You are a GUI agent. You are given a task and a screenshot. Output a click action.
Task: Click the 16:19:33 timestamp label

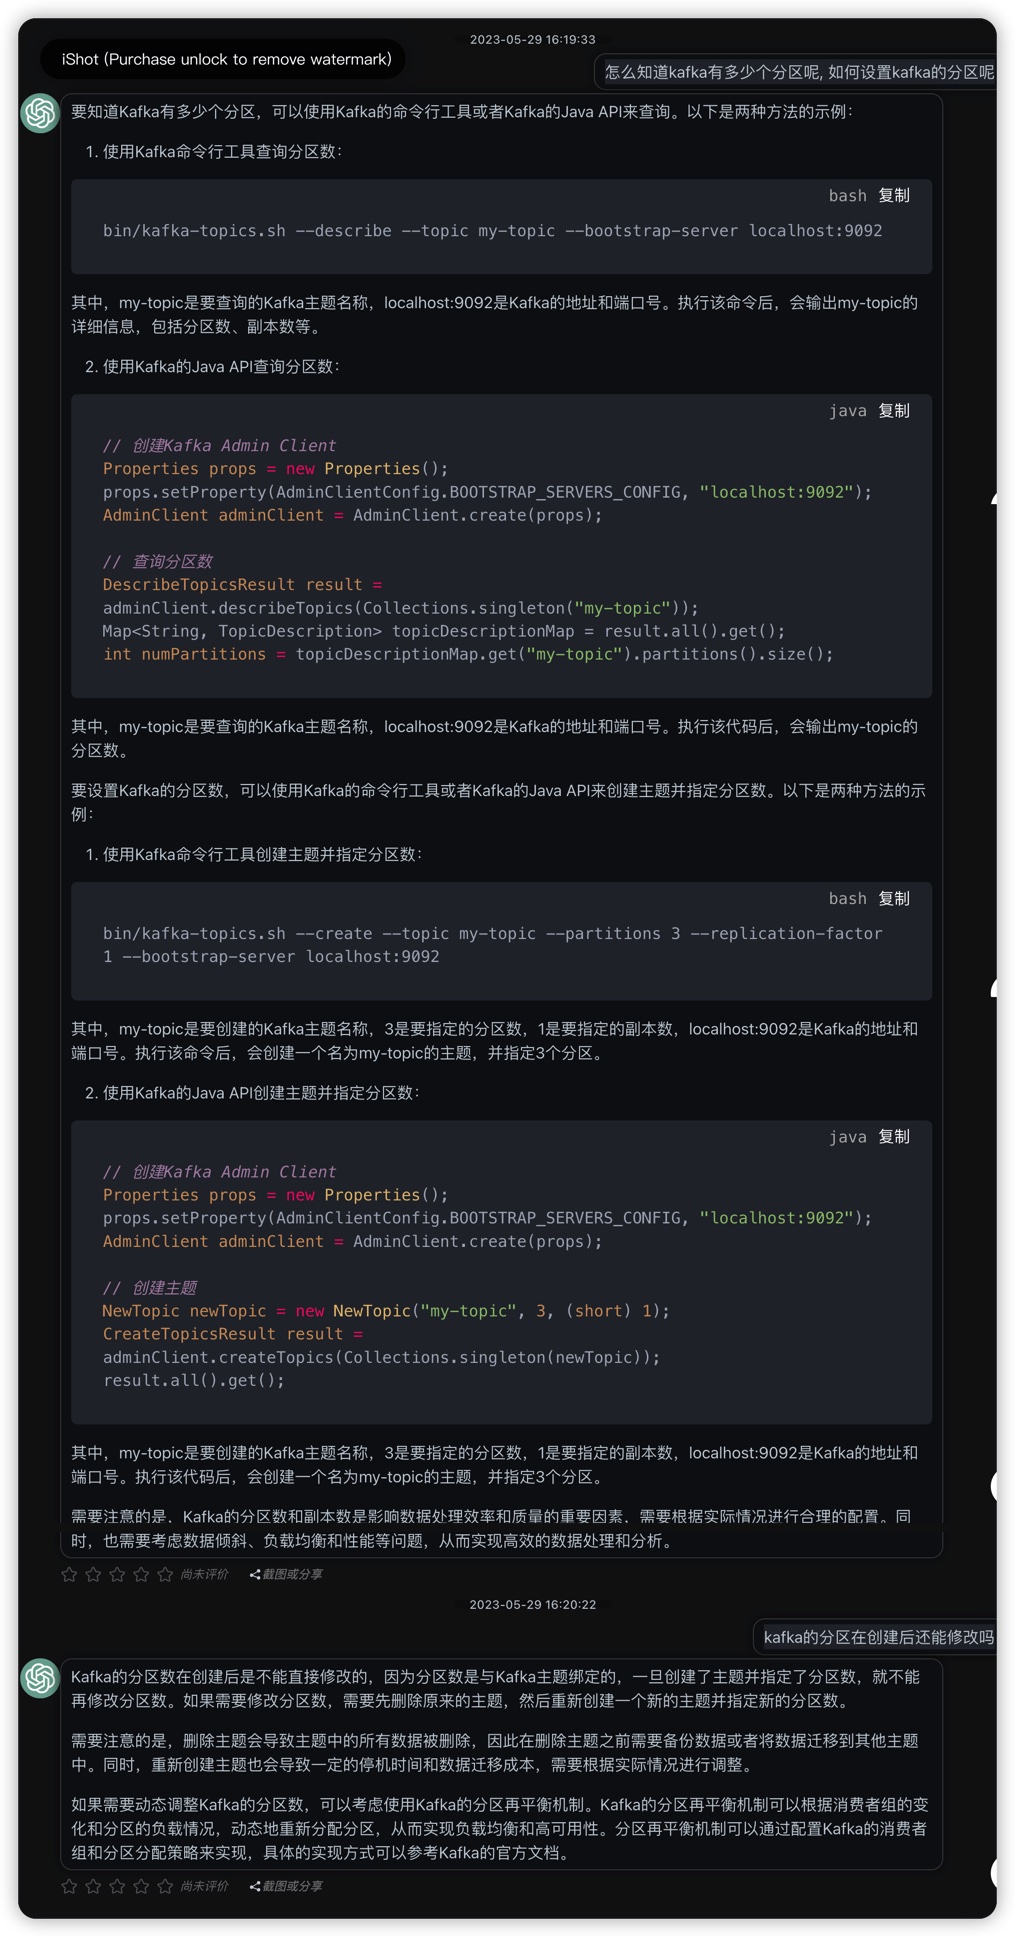click(532, 40)
